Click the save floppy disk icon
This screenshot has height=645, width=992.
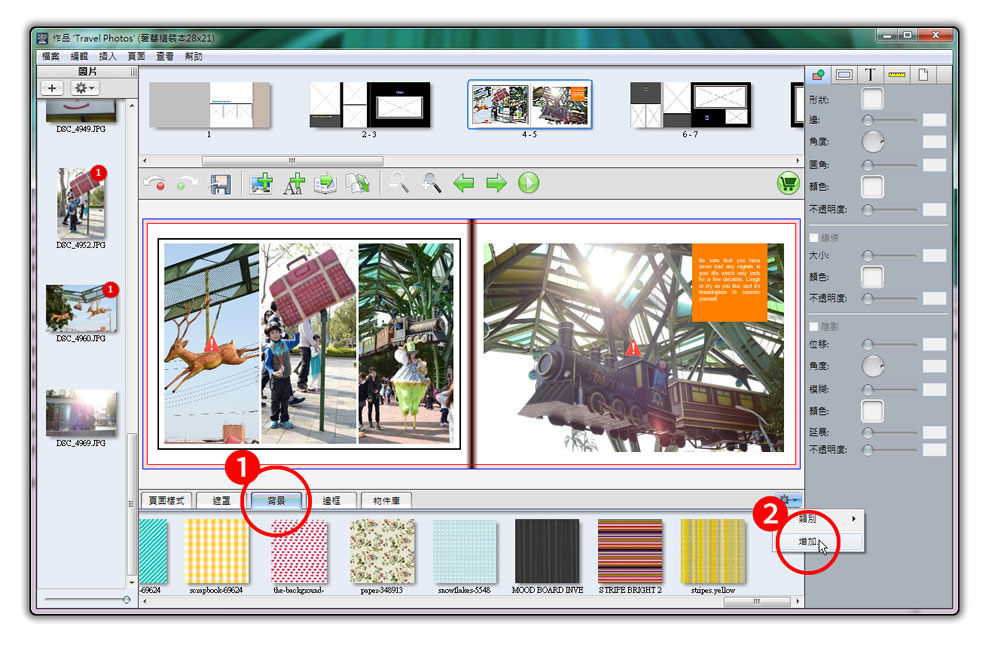click(220, 184)
